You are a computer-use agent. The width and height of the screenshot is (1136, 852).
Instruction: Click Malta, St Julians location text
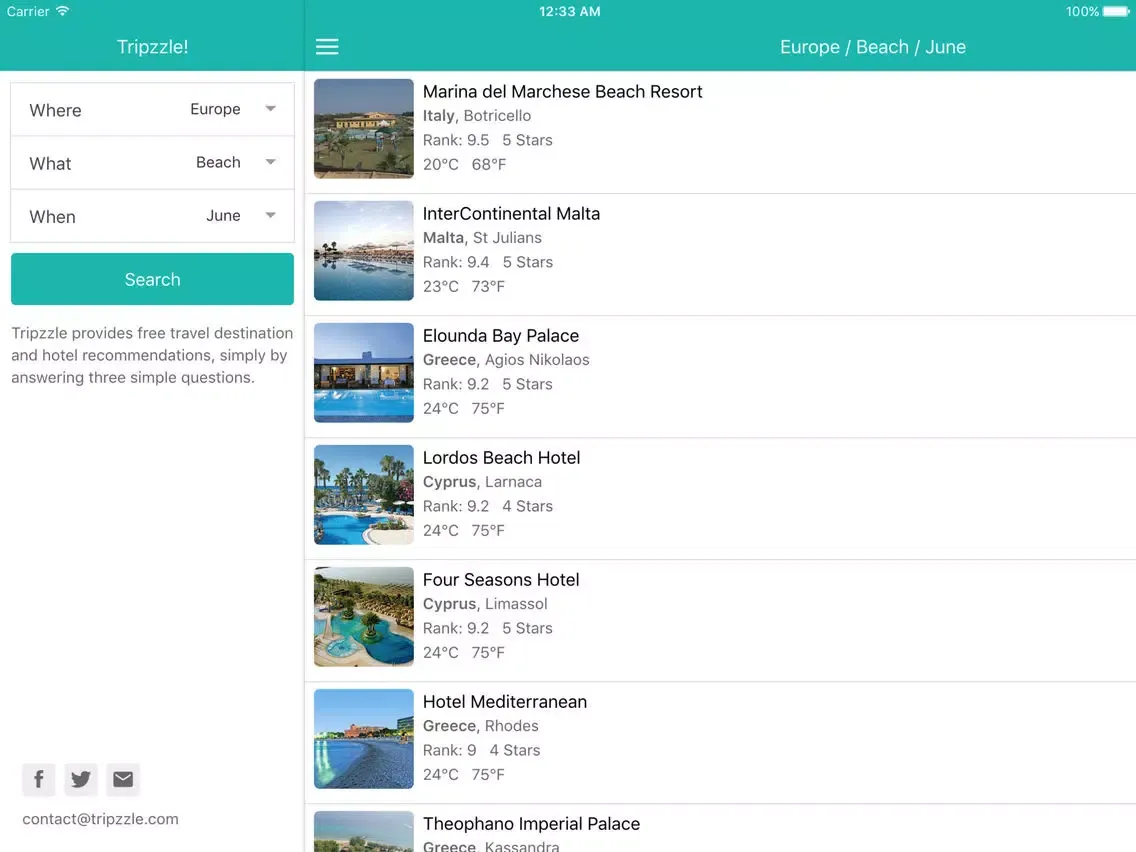(482, 238)
